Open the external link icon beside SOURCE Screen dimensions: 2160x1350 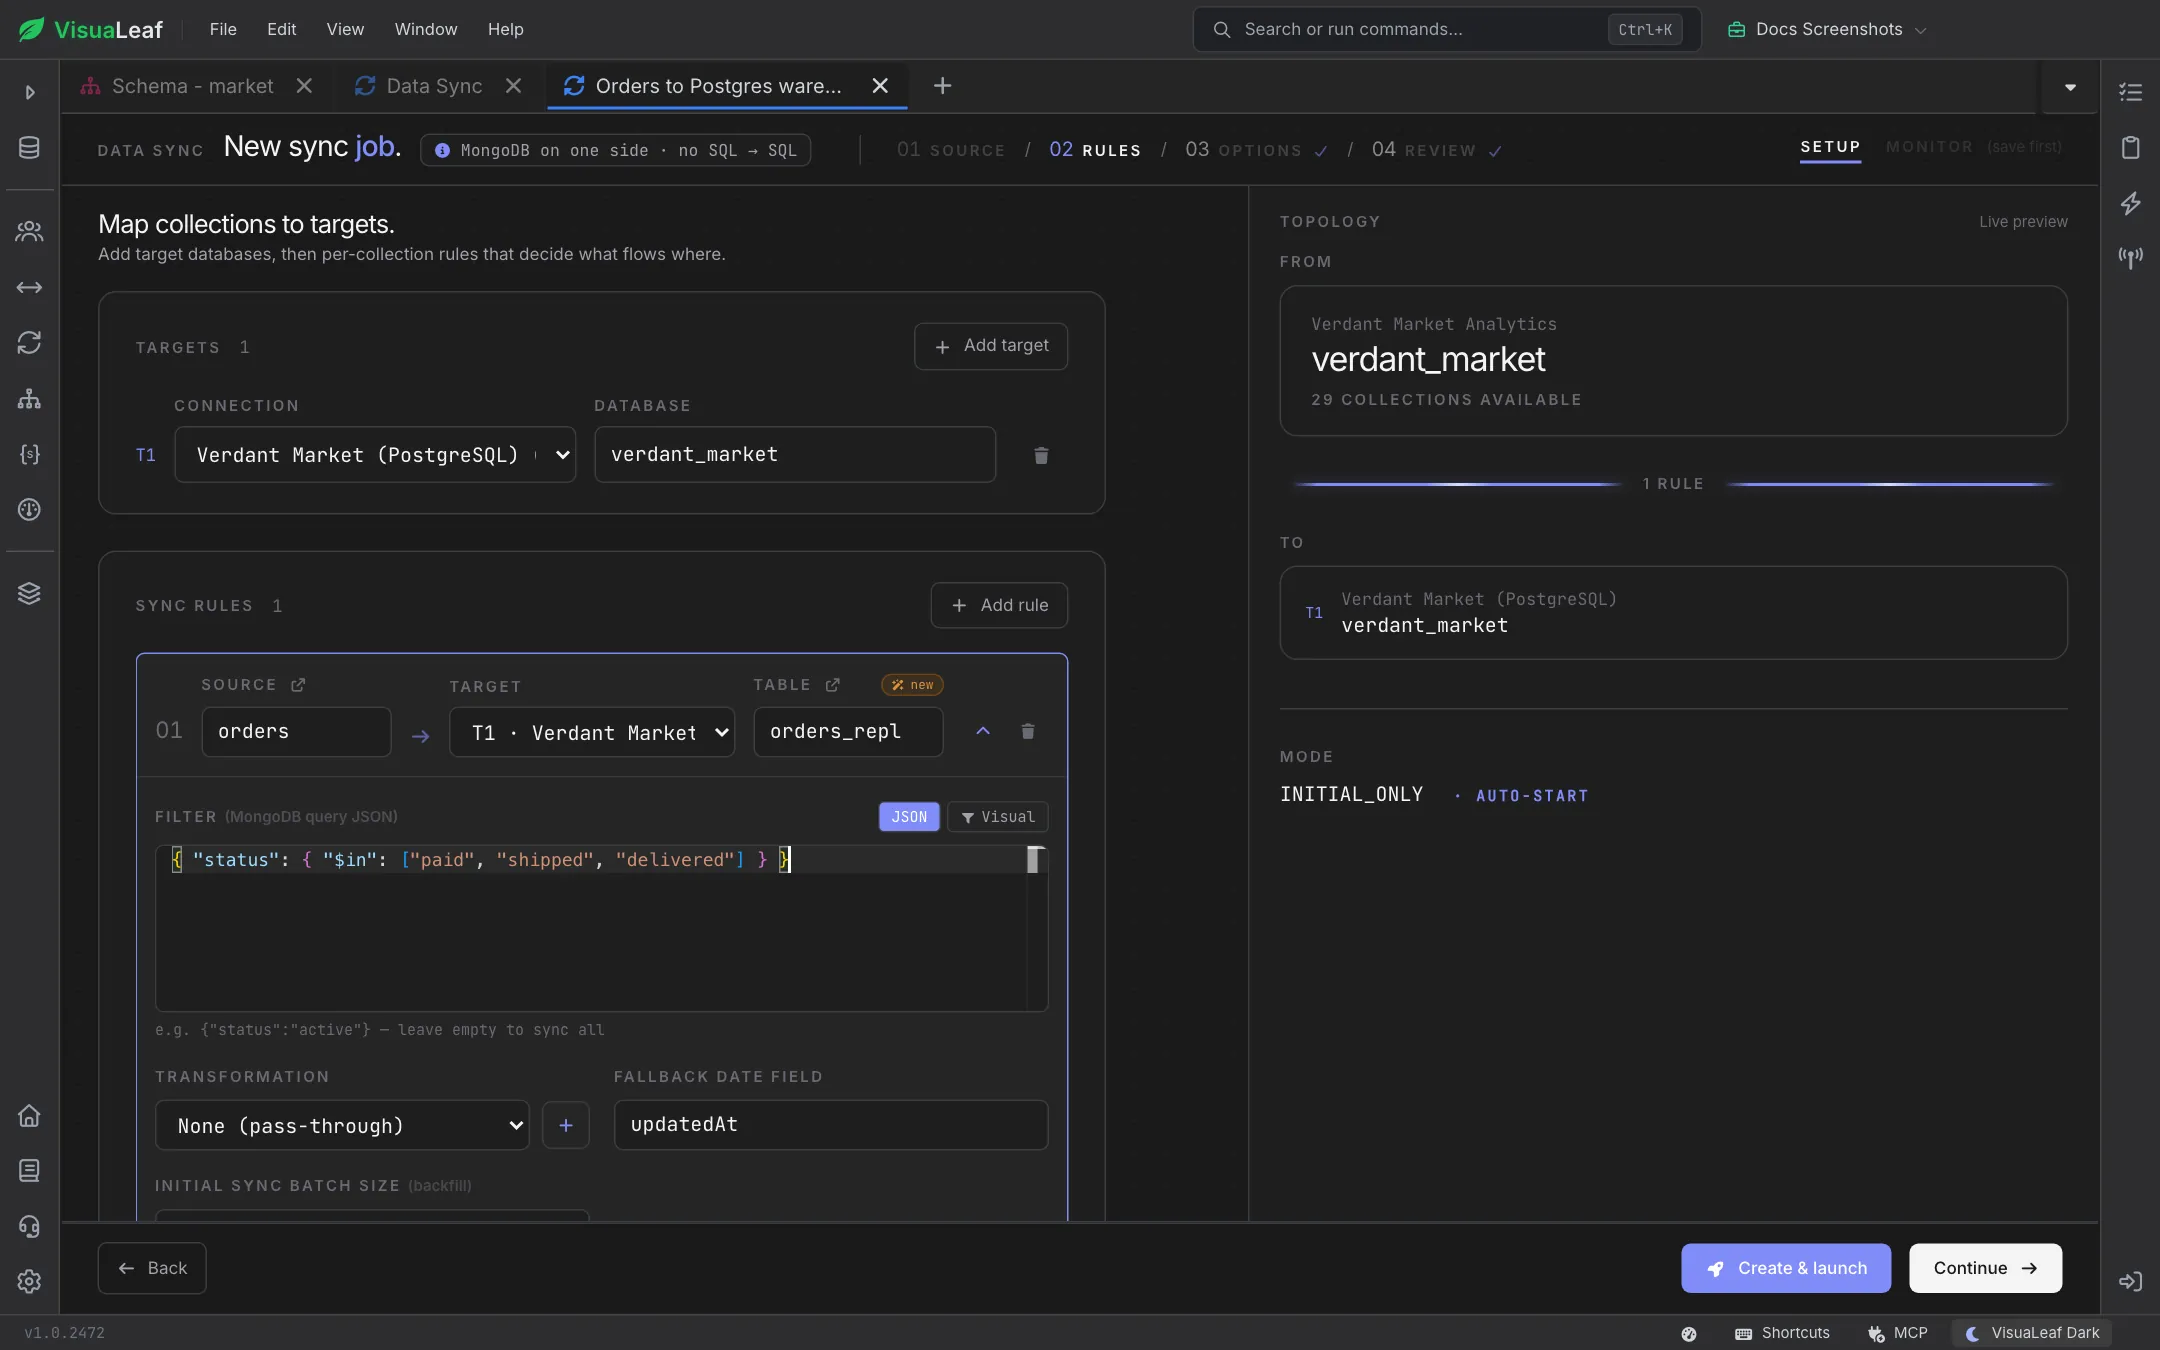(x=298, y=685)
